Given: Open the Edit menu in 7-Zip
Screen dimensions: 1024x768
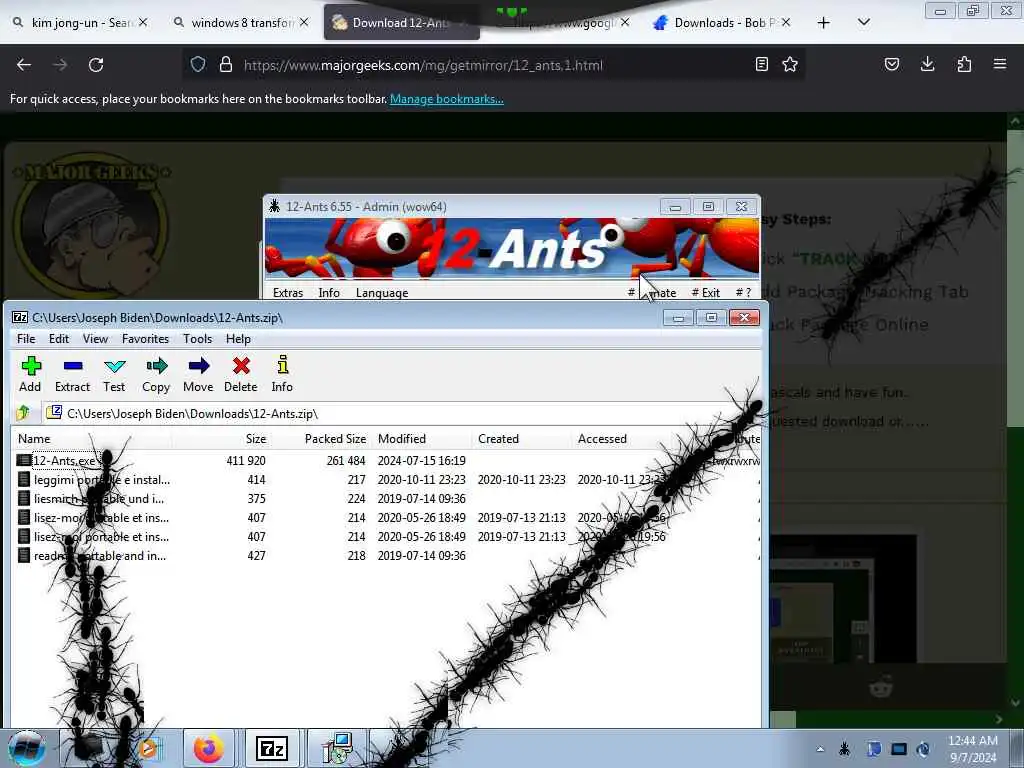Looking at the screenshot, I should click(59, 339).
